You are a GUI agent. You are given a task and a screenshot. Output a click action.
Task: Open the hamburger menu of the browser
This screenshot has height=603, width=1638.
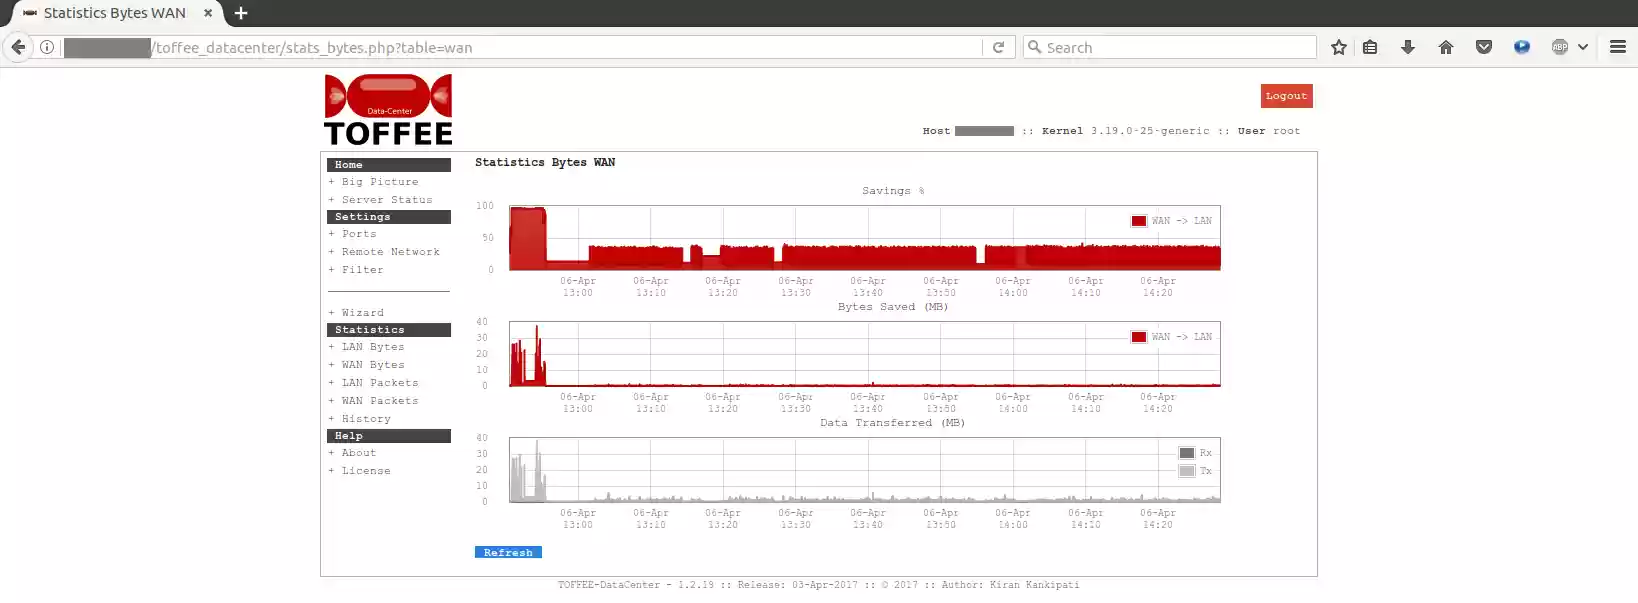tap(1617, 47)
